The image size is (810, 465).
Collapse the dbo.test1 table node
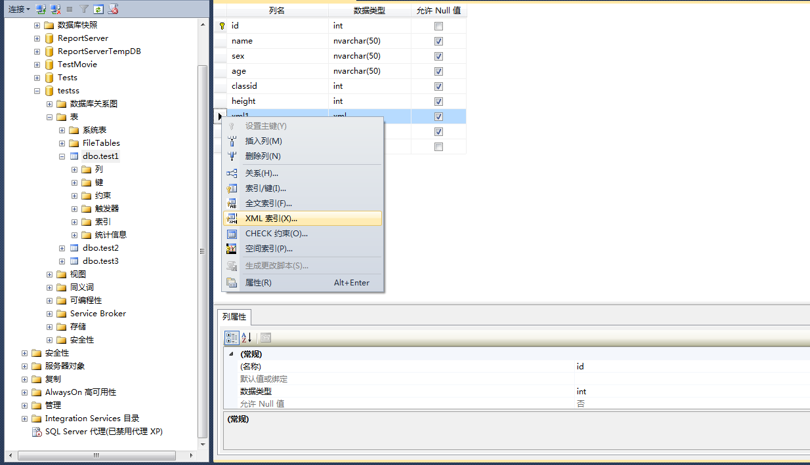(62, 156)
